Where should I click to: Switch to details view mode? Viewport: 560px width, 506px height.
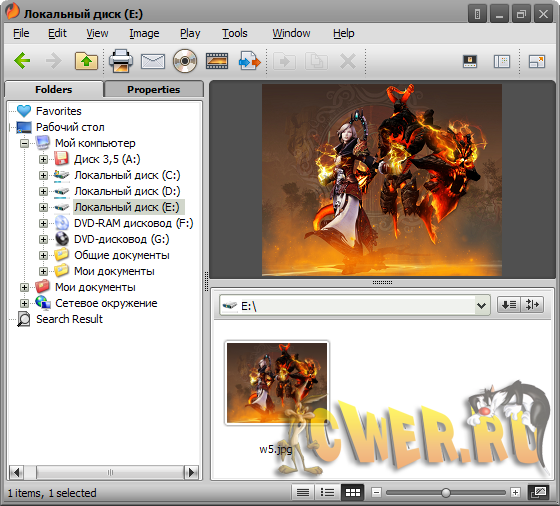(x=303, y=493)
